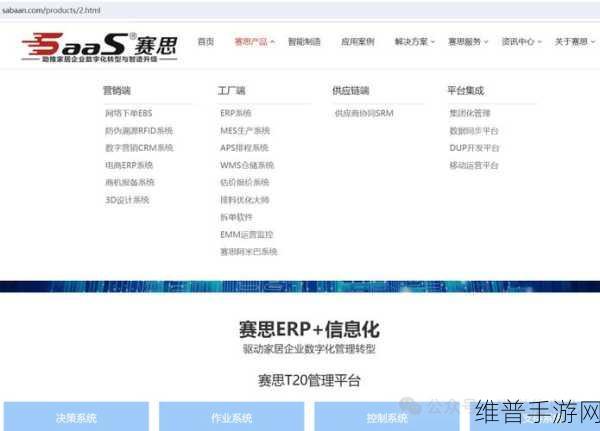Open the 排料优化大师 link
Image resolution: width=600 pixels, height=431 pixels.
pyautogui.click(x=245, y=200)
